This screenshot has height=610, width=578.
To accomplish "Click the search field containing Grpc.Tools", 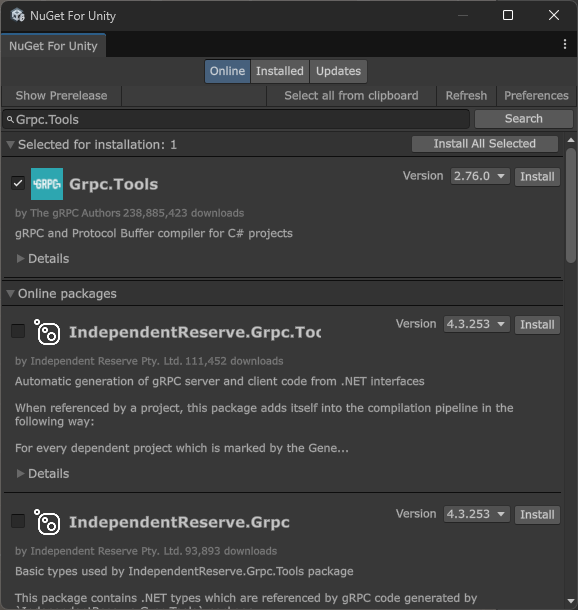I will (x=236, y=119).
